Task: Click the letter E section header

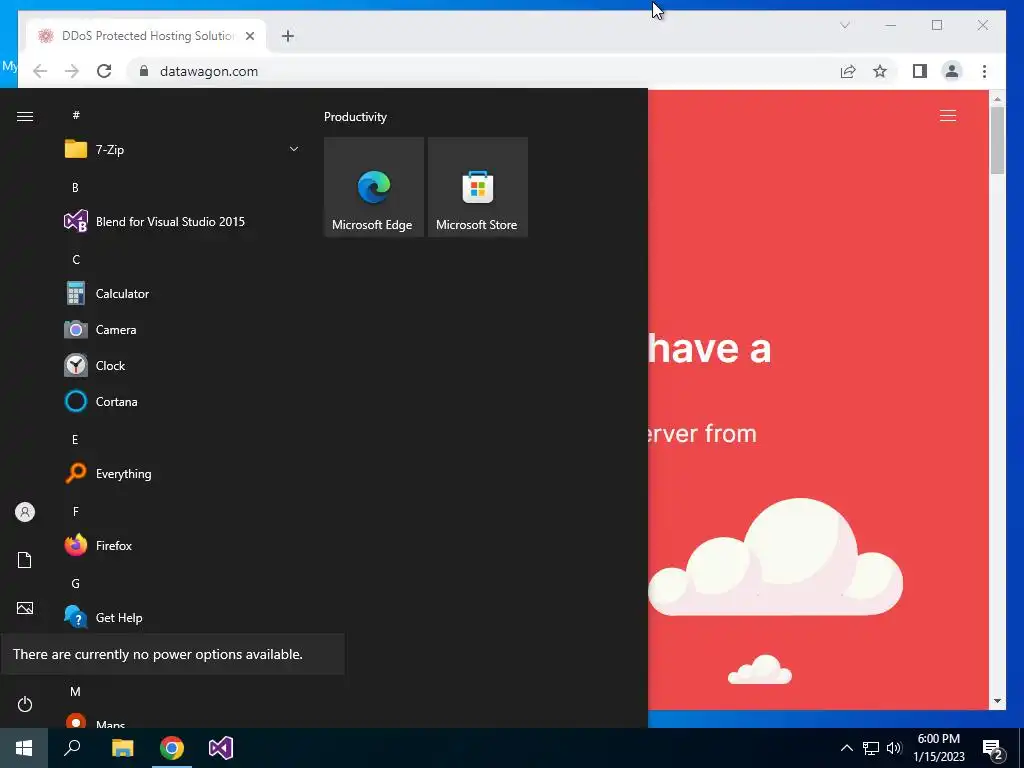Action: [x=75, y=440]
